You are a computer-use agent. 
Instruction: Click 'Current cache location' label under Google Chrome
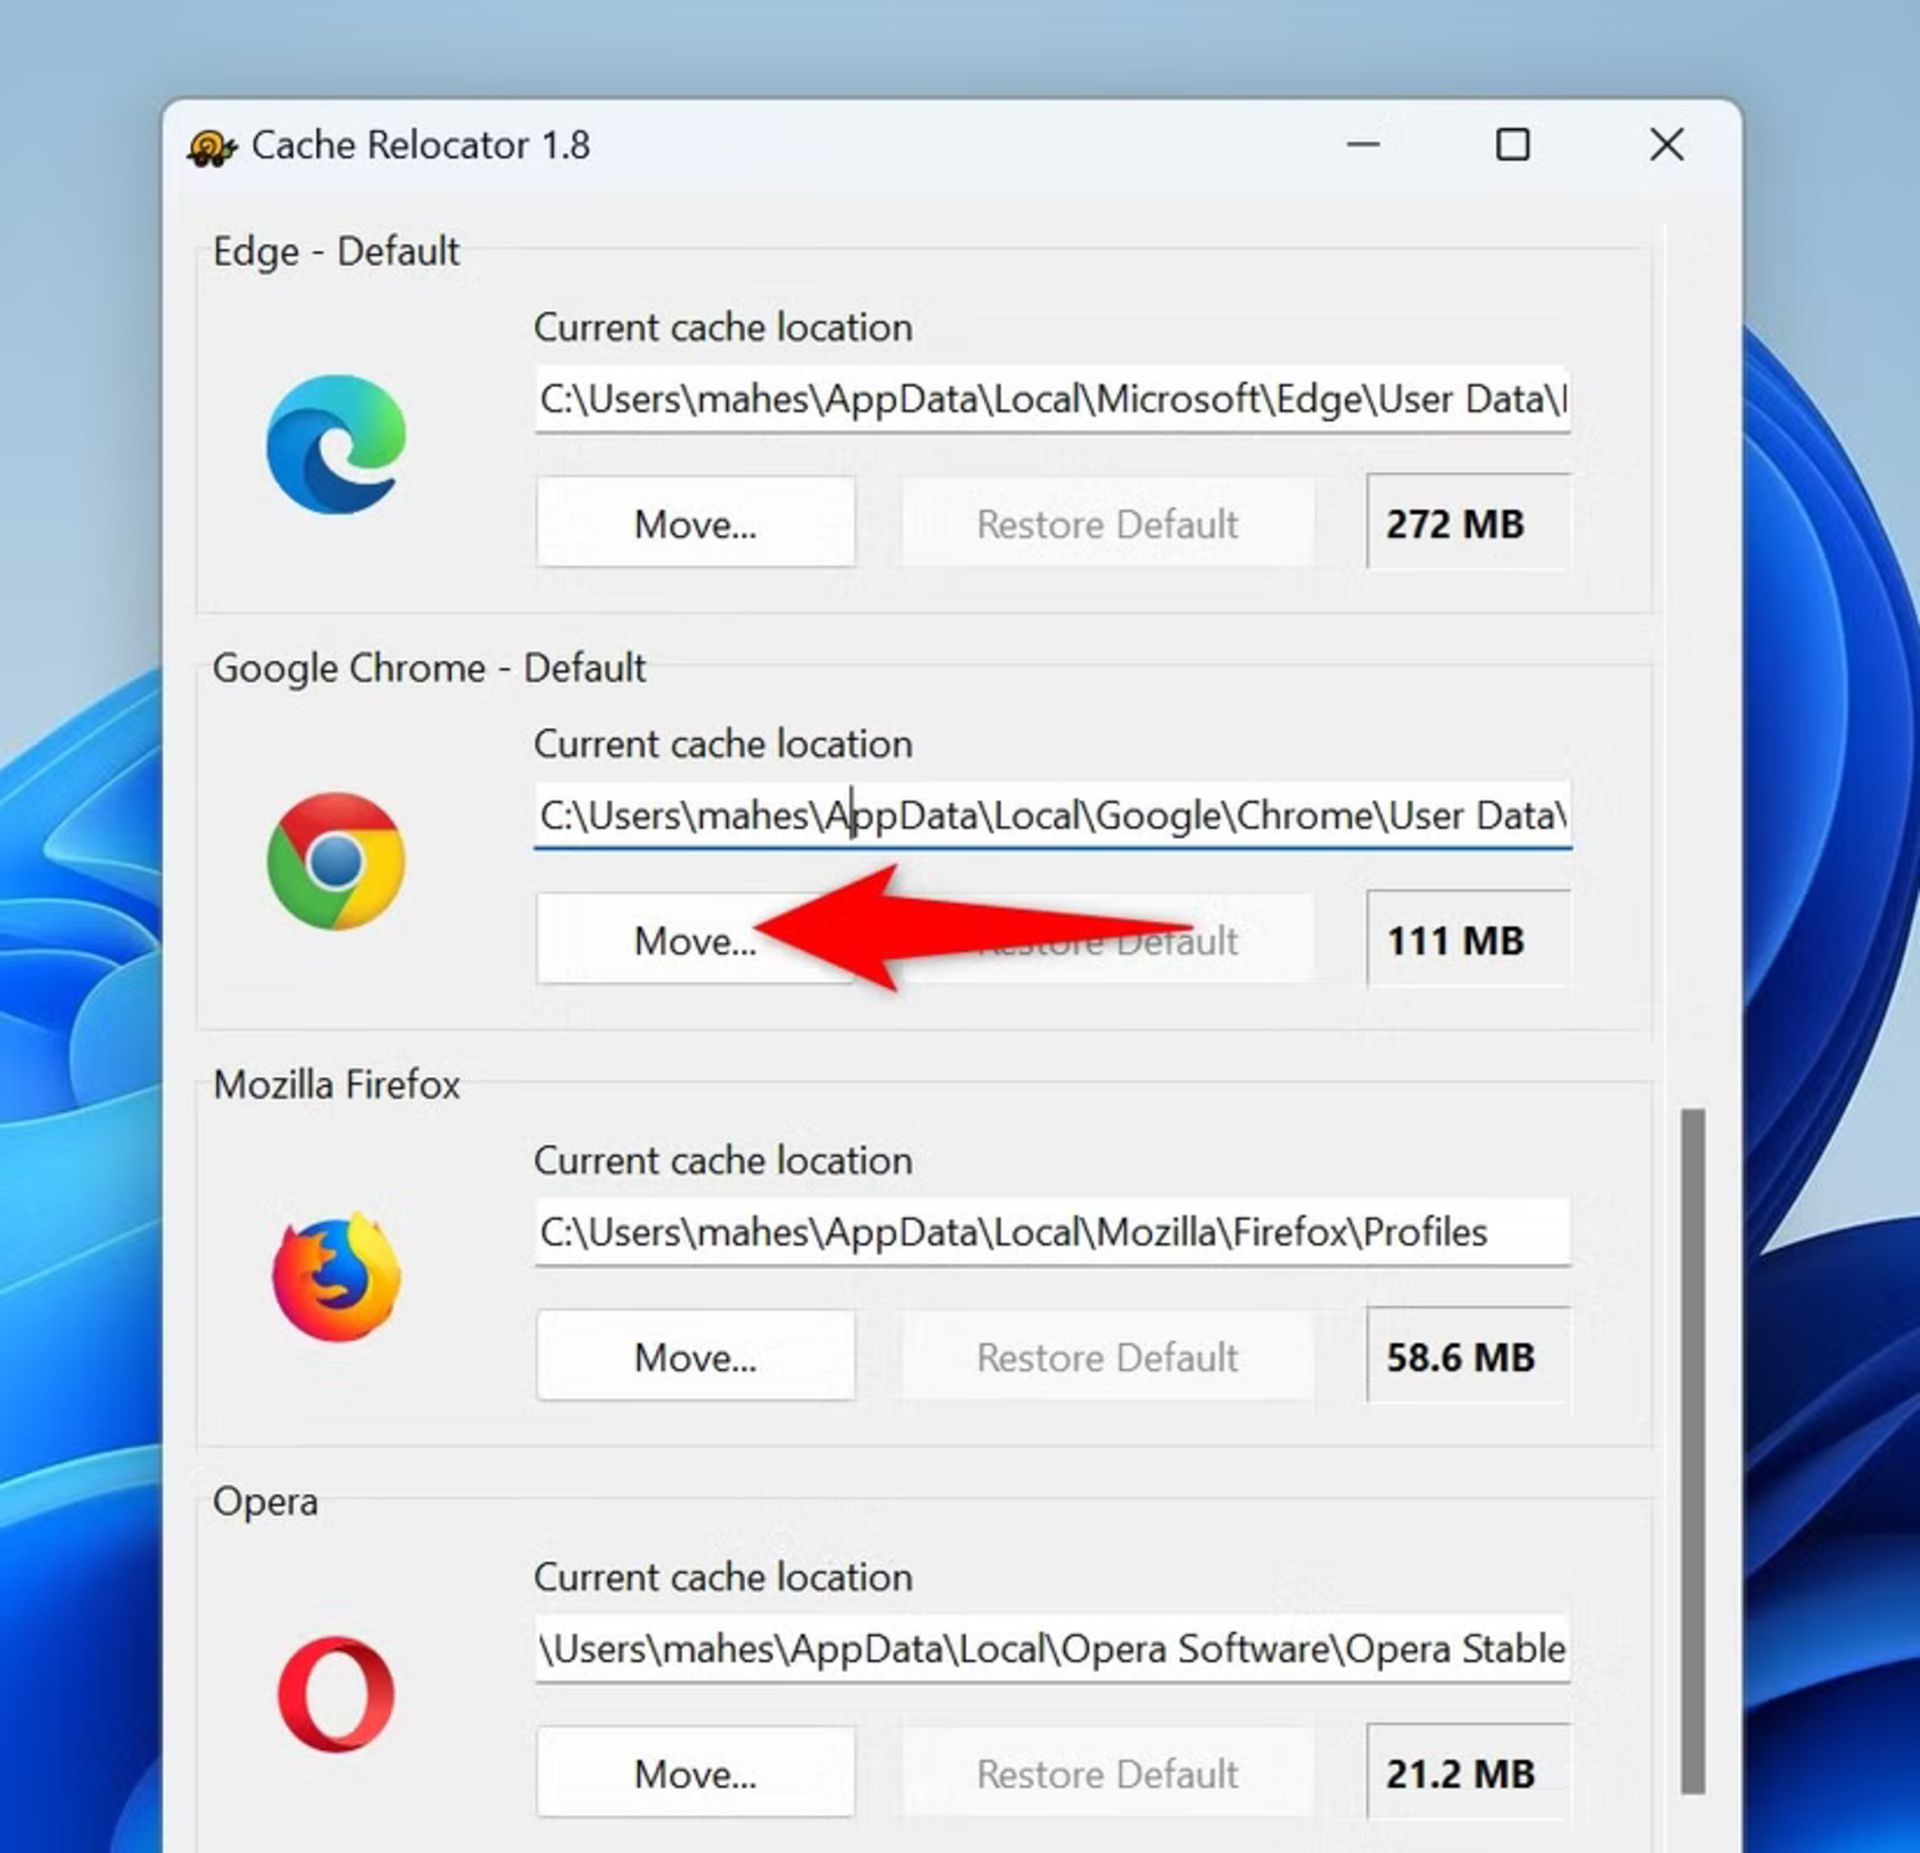coord(723,744)
